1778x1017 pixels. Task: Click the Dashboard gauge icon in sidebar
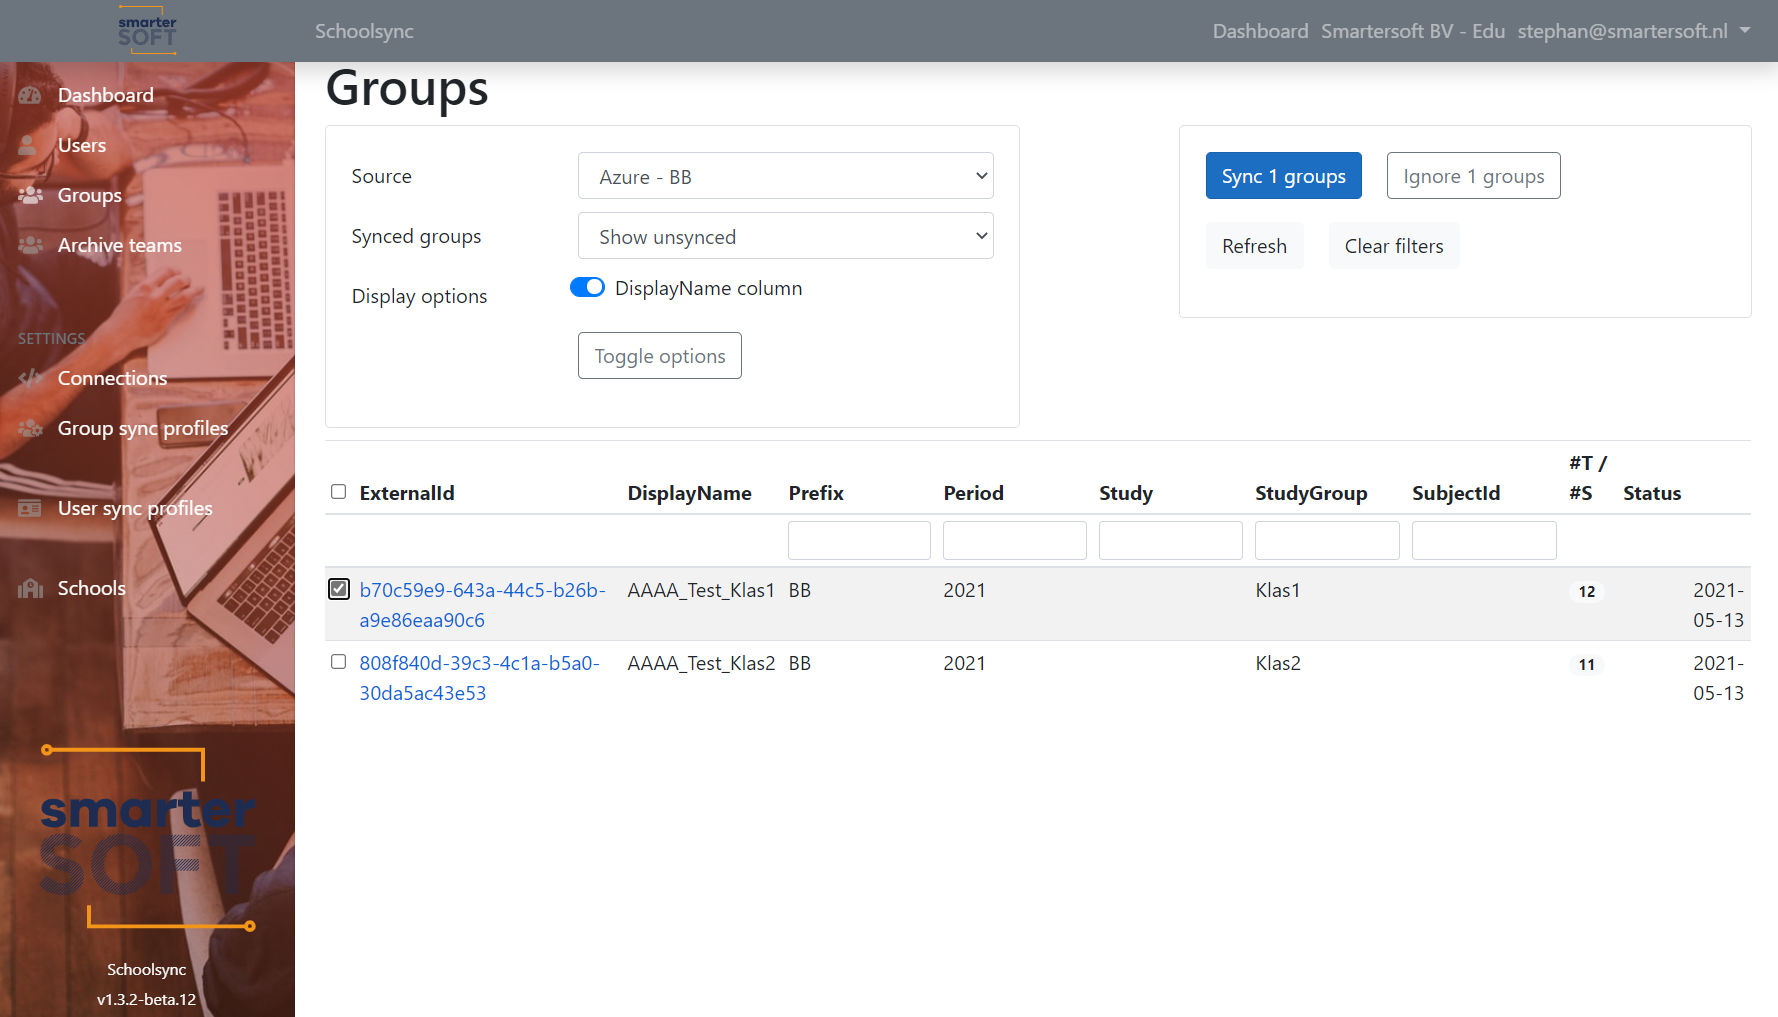[x=30, y=95]
